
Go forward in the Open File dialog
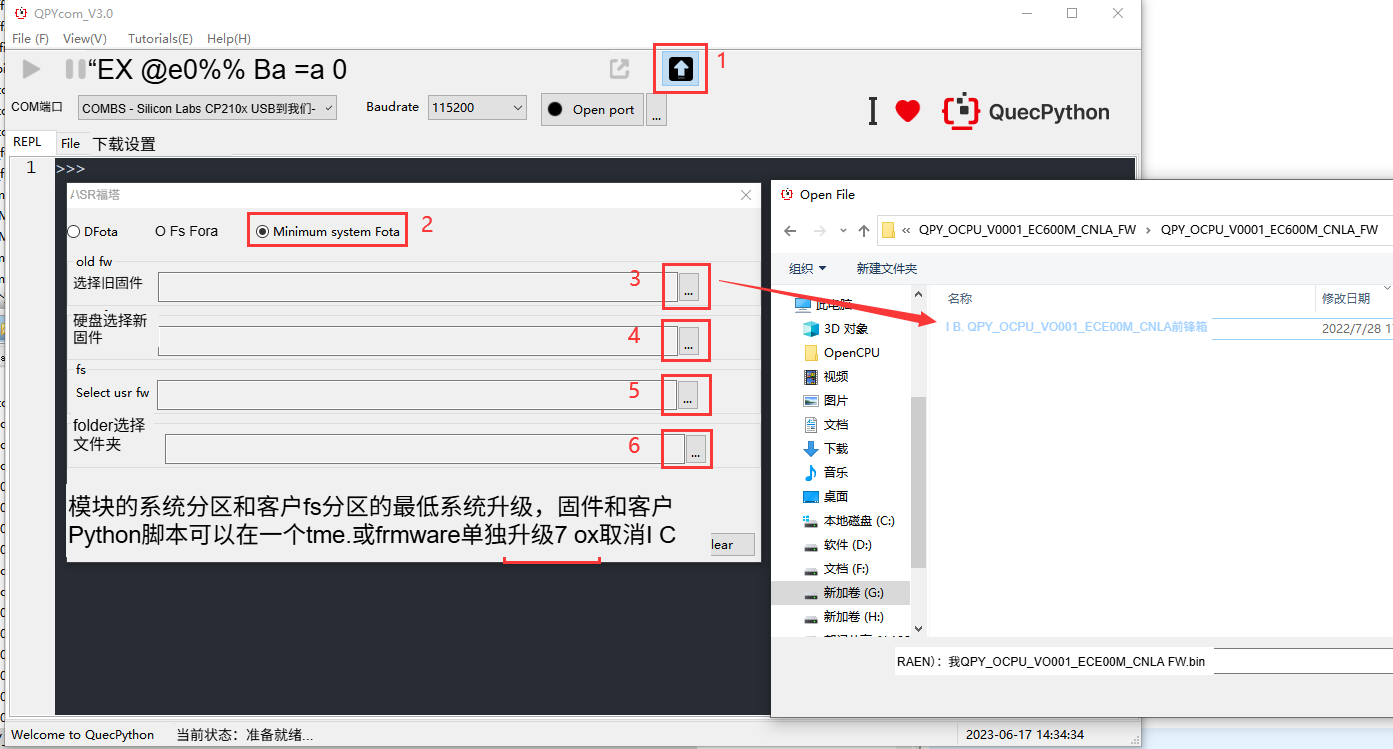pyautogui.click(x=818, y=230)
